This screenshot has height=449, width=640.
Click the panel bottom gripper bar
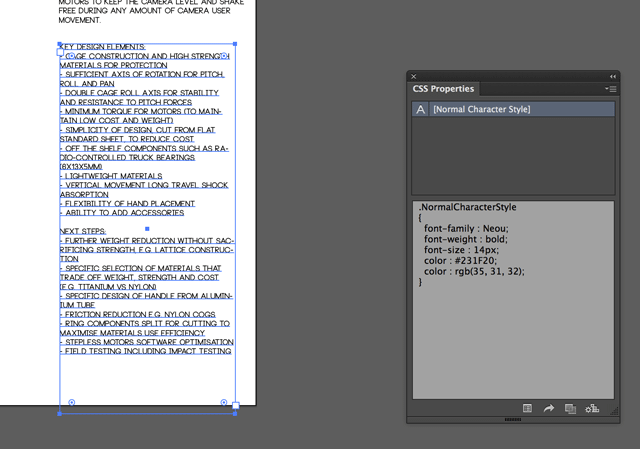513,420
